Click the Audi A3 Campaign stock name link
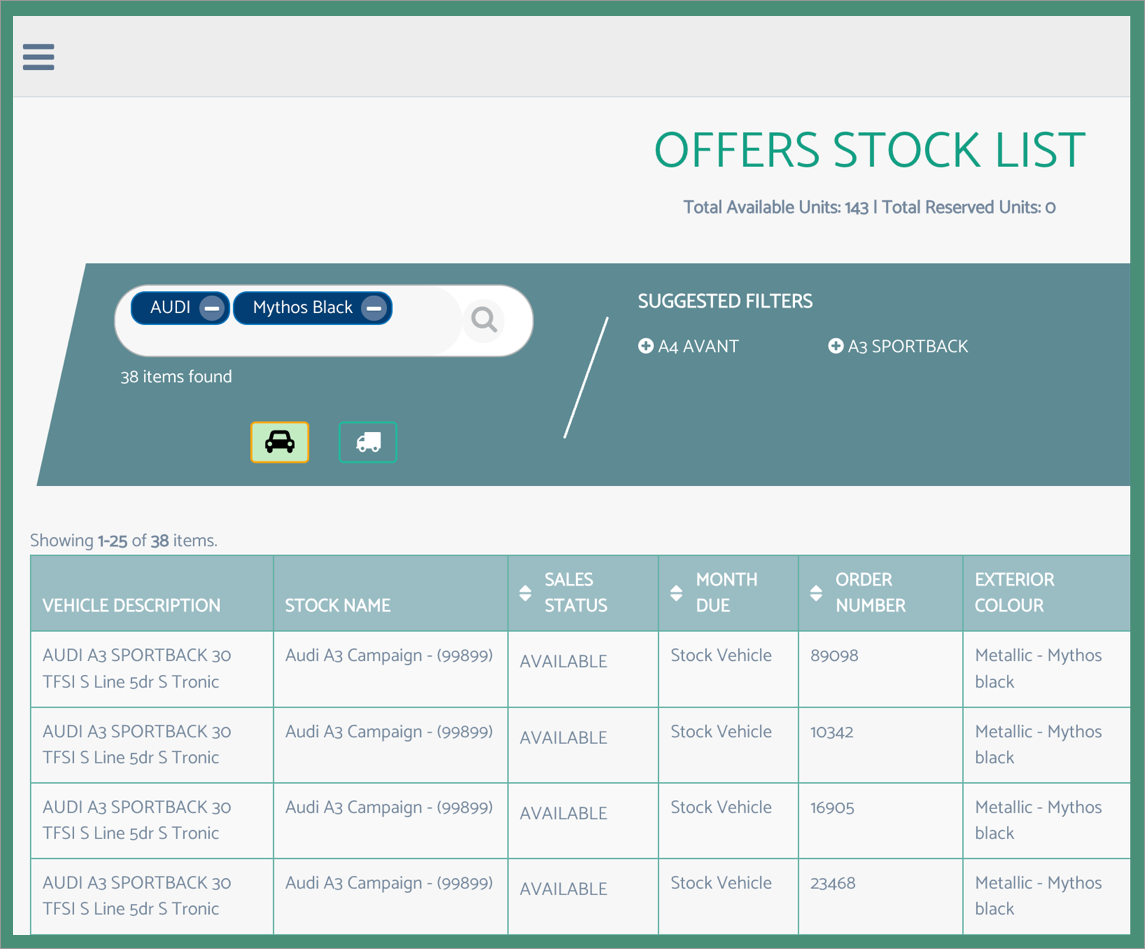The width and height of the screenshot is (1145, 949). point(391,656)
